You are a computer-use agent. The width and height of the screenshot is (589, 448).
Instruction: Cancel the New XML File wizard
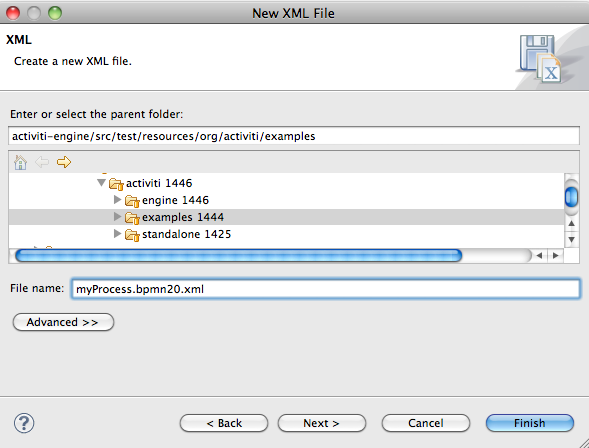426,423
